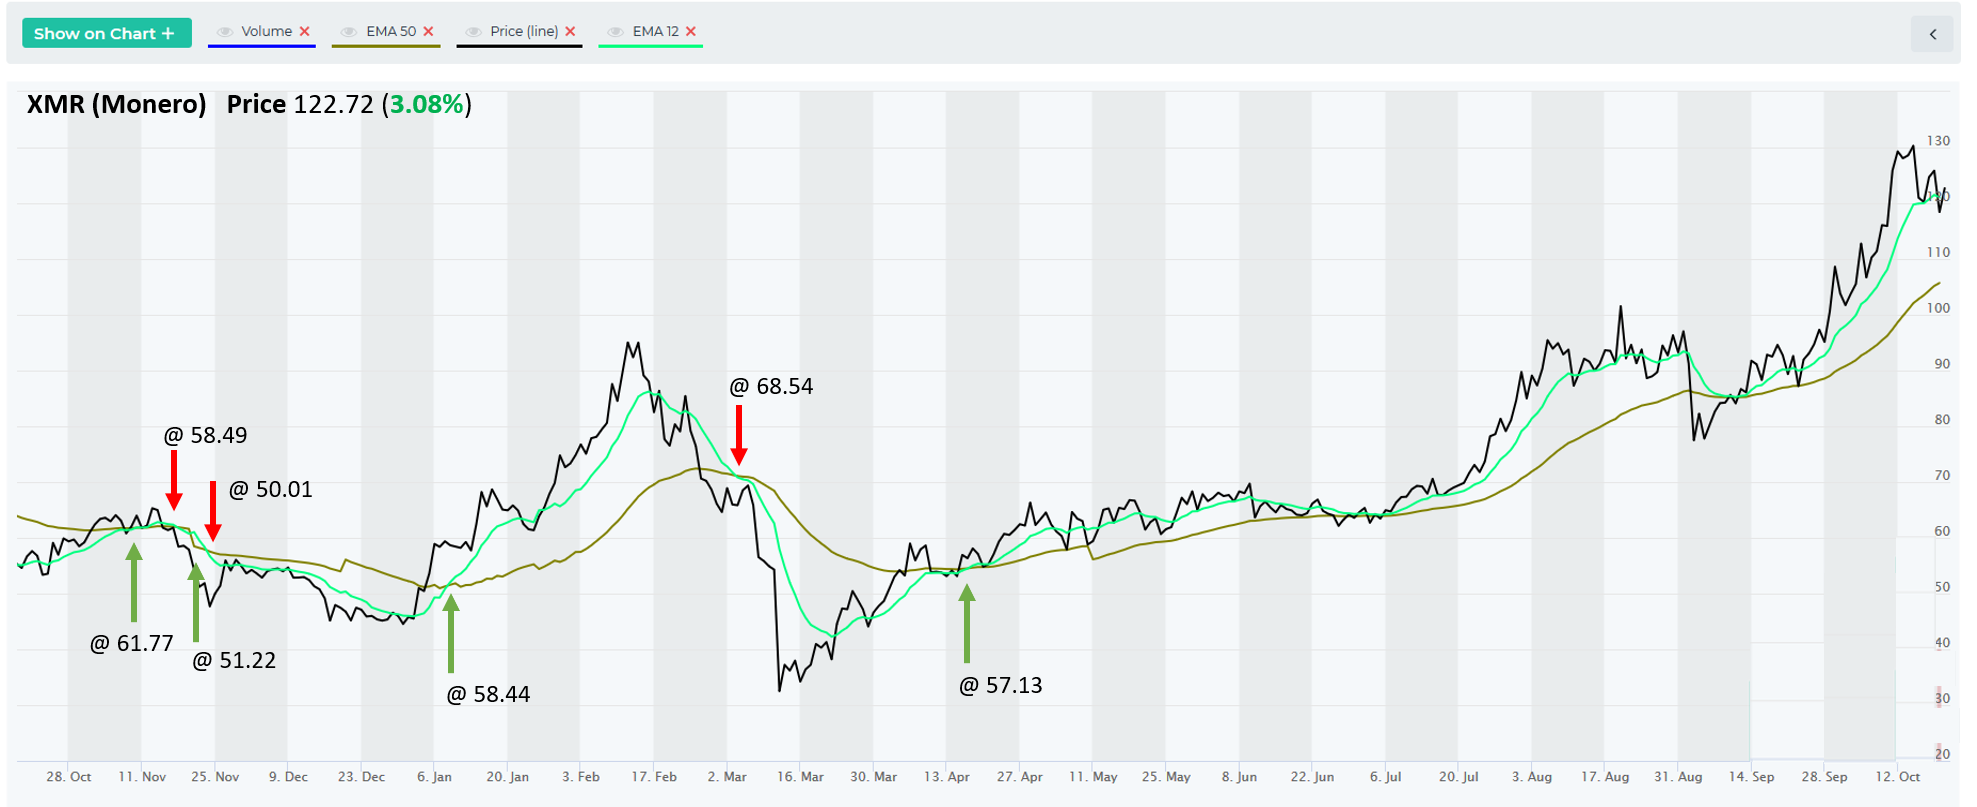Click the 28. Oct date axis label

tap(69, 777)
